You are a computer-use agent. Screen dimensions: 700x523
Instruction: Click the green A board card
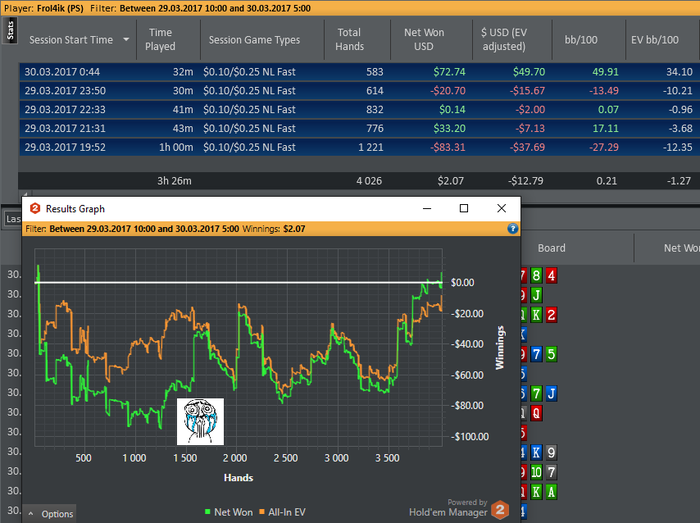tap(551, 492)
